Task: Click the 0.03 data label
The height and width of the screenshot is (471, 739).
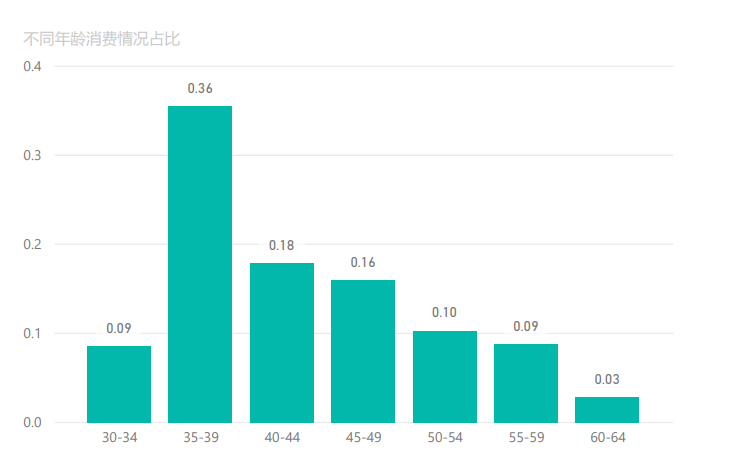Action: (x=607, y=380)
